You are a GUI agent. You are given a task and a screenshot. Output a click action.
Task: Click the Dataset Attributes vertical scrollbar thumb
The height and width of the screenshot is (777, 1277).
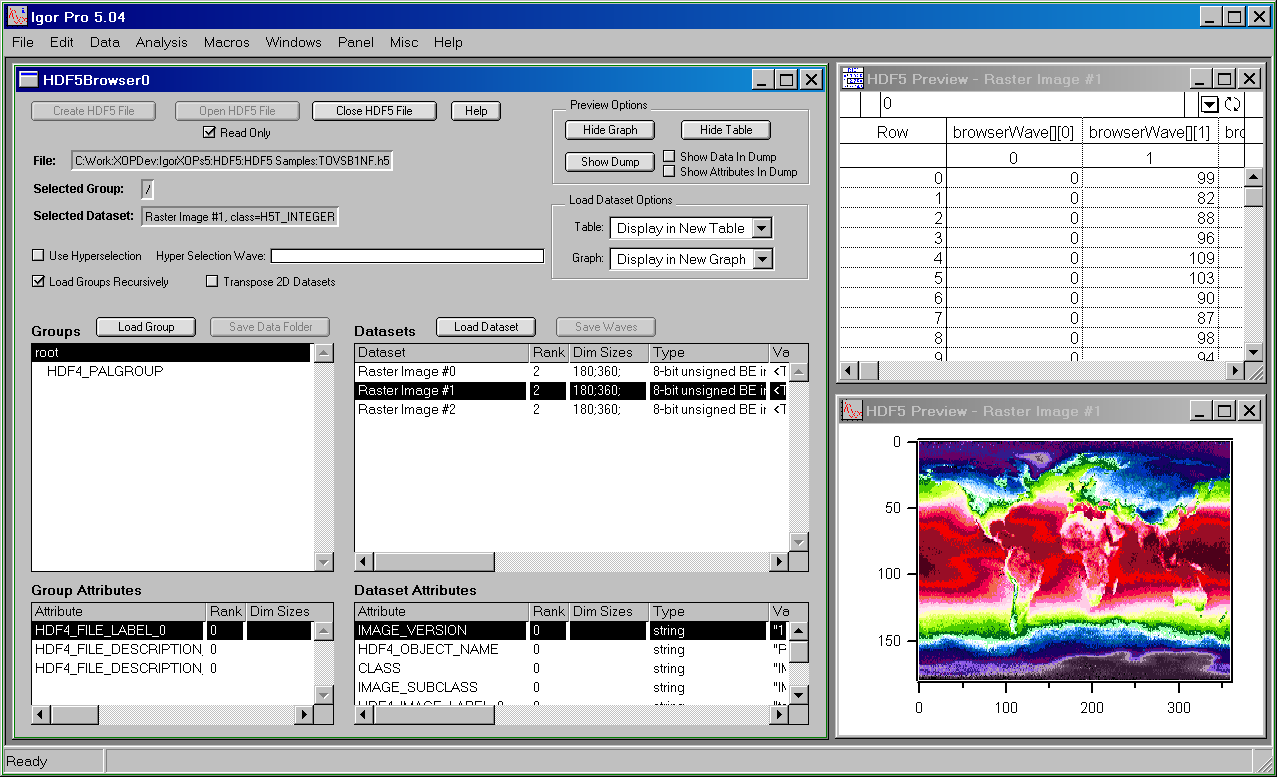tap(798, 652)
